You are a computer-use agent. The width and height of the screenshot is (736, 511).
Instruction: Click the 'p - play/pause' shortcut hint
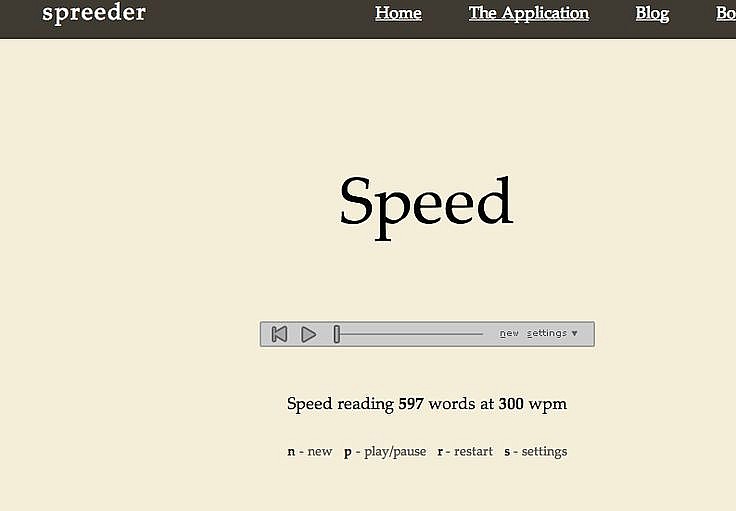click(x=385, y=452)
